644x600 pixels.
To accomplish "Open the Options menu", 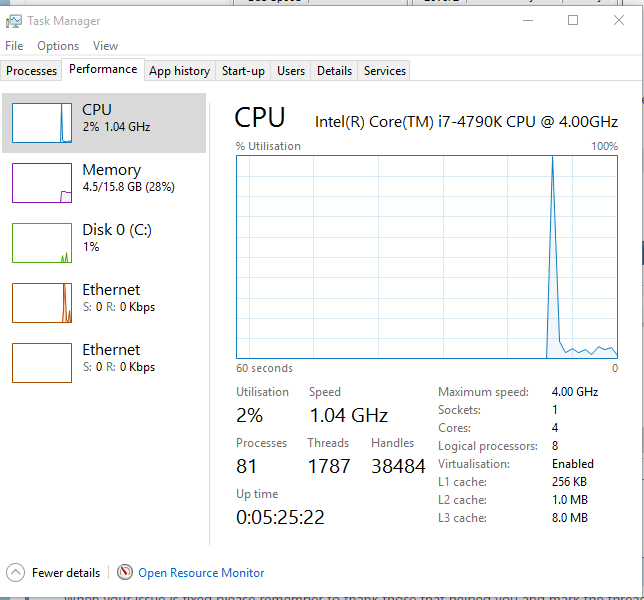I will (58, 46).
